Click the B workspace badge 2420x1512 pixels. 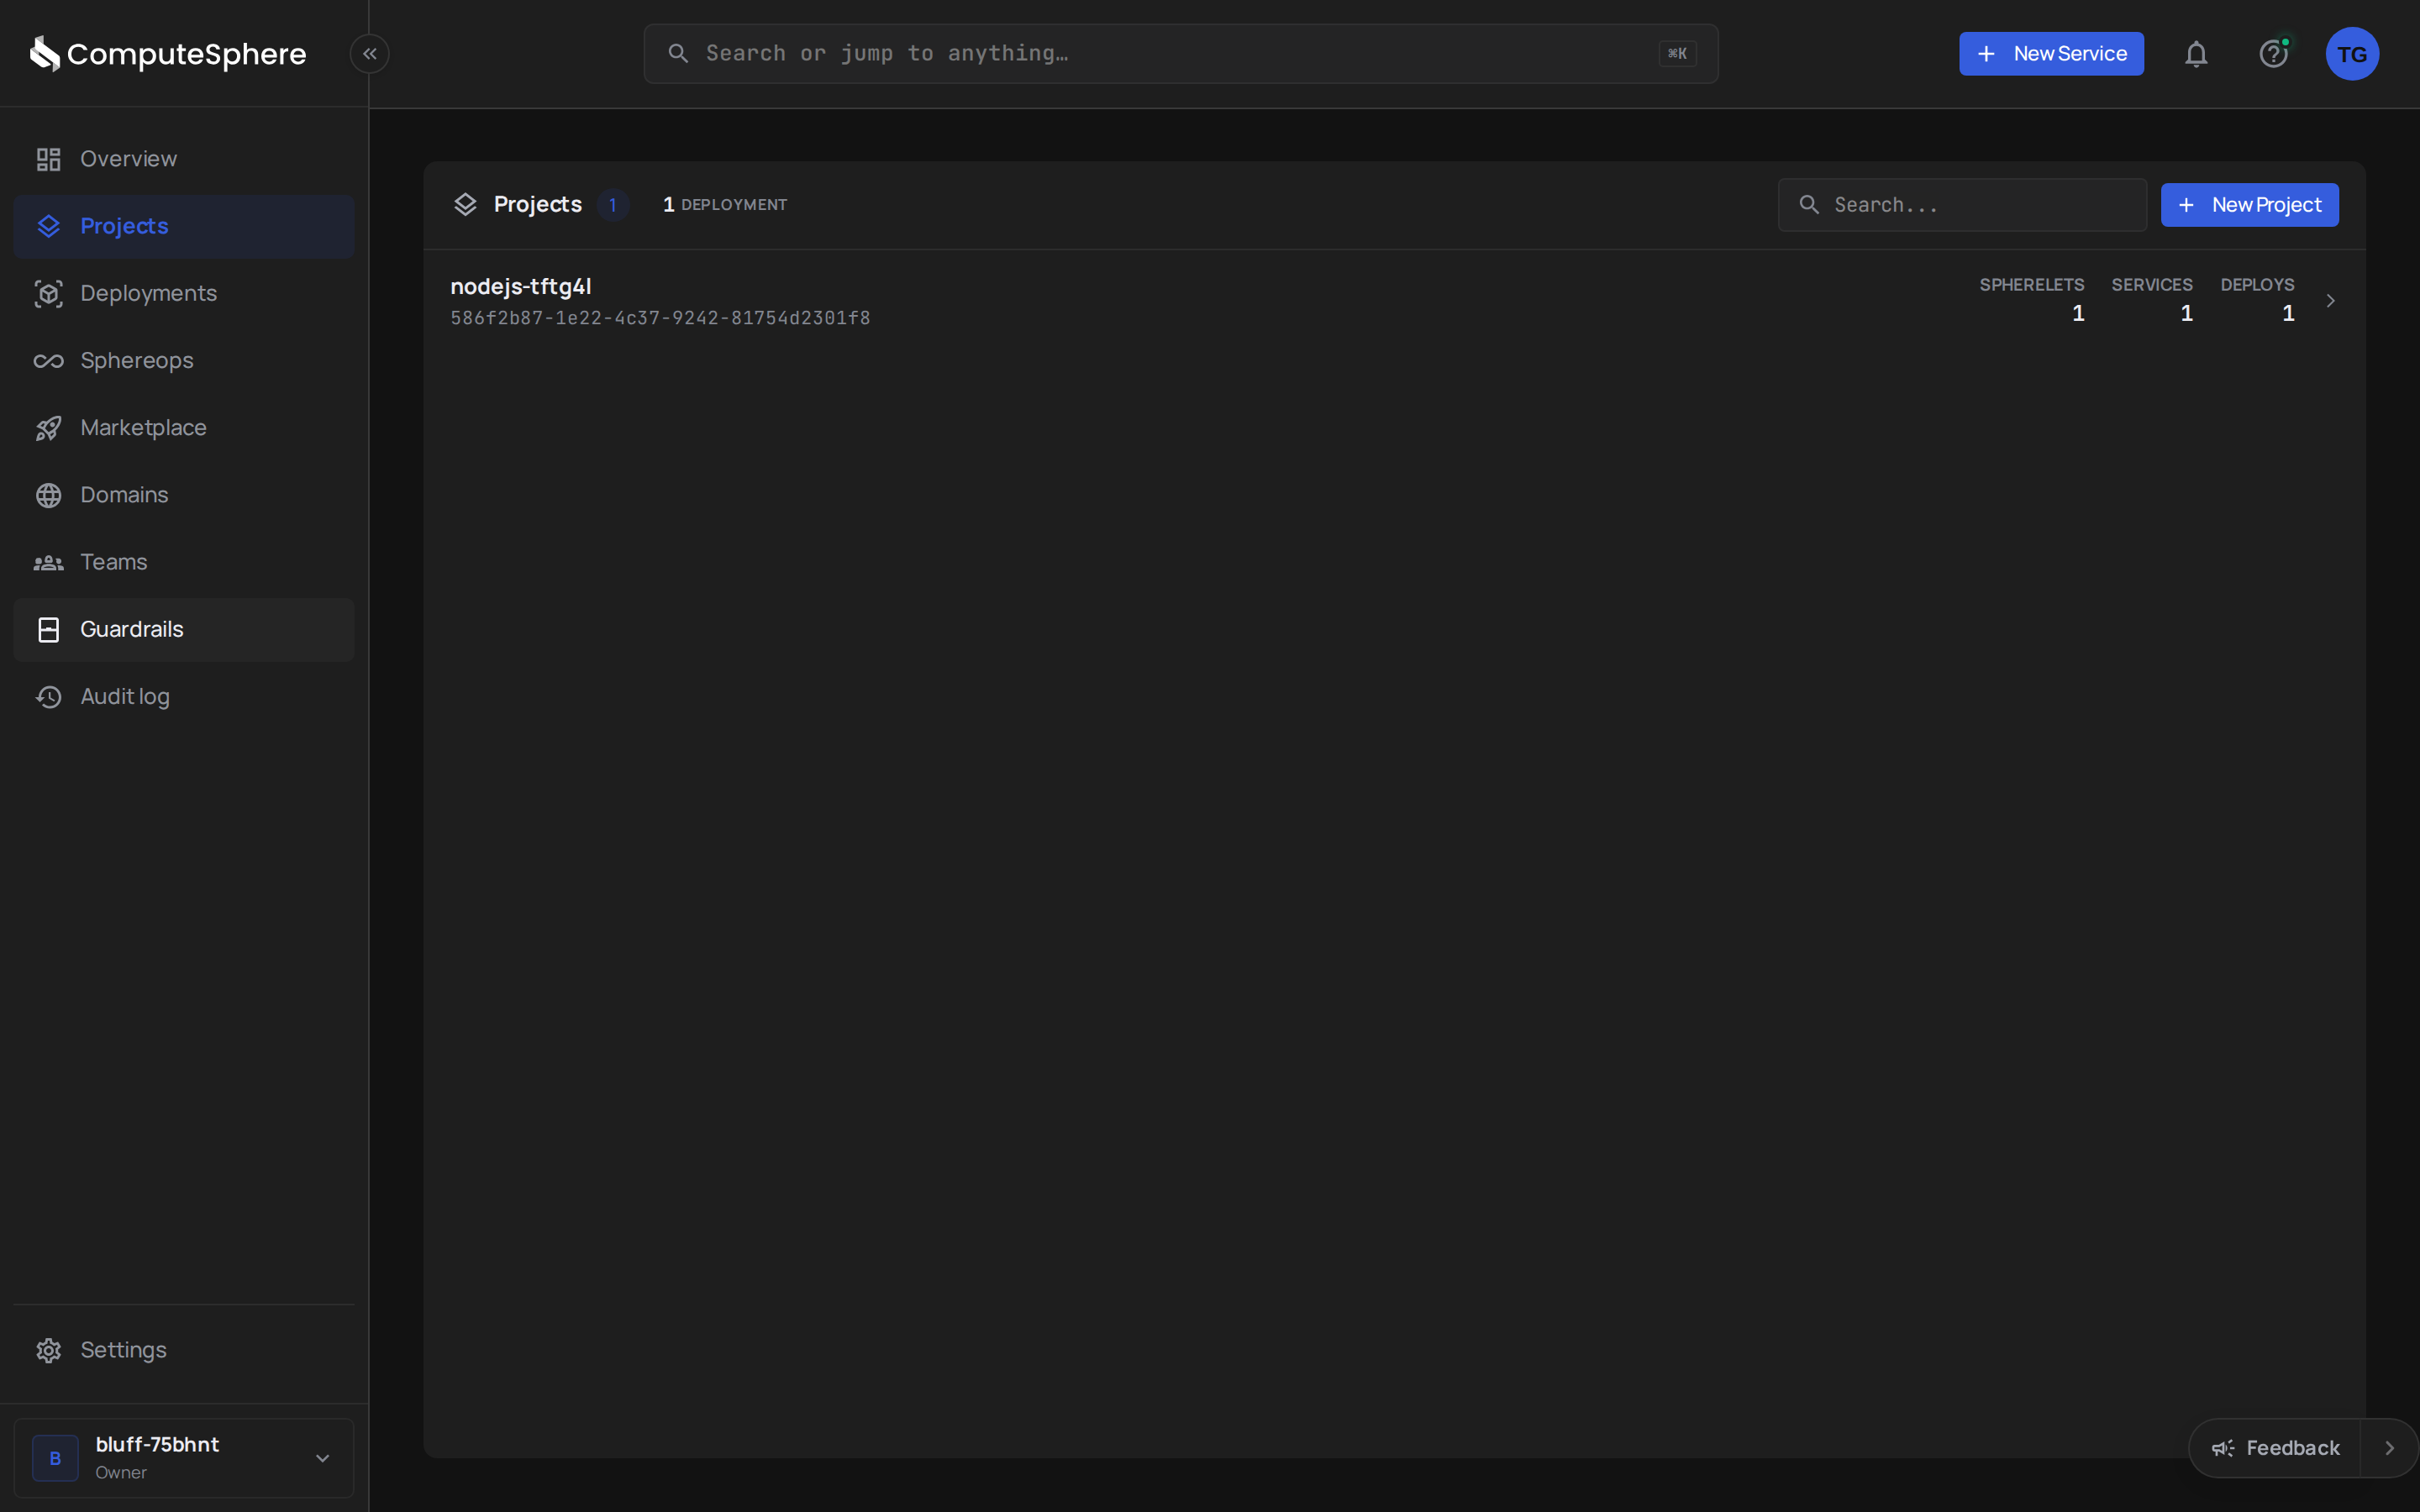tap(56, 1458)
